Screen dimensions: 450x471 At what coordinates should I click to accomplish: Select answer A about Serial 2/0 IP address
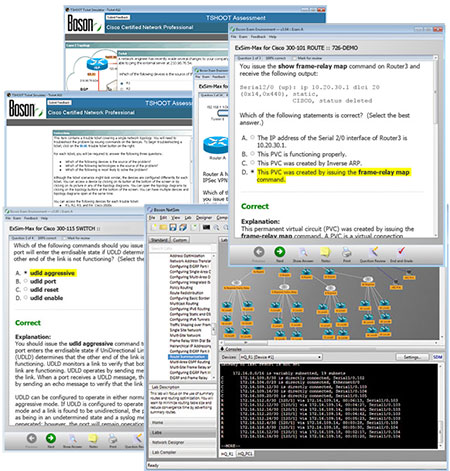pos(252,137)
